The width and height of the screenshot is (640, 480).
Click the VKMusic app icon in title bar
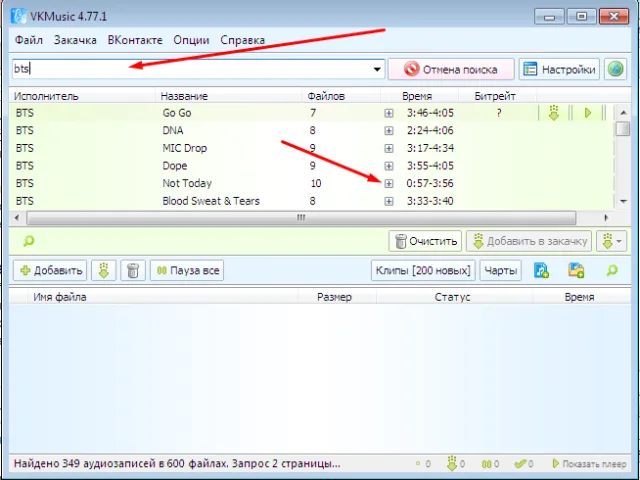point(18,16)
